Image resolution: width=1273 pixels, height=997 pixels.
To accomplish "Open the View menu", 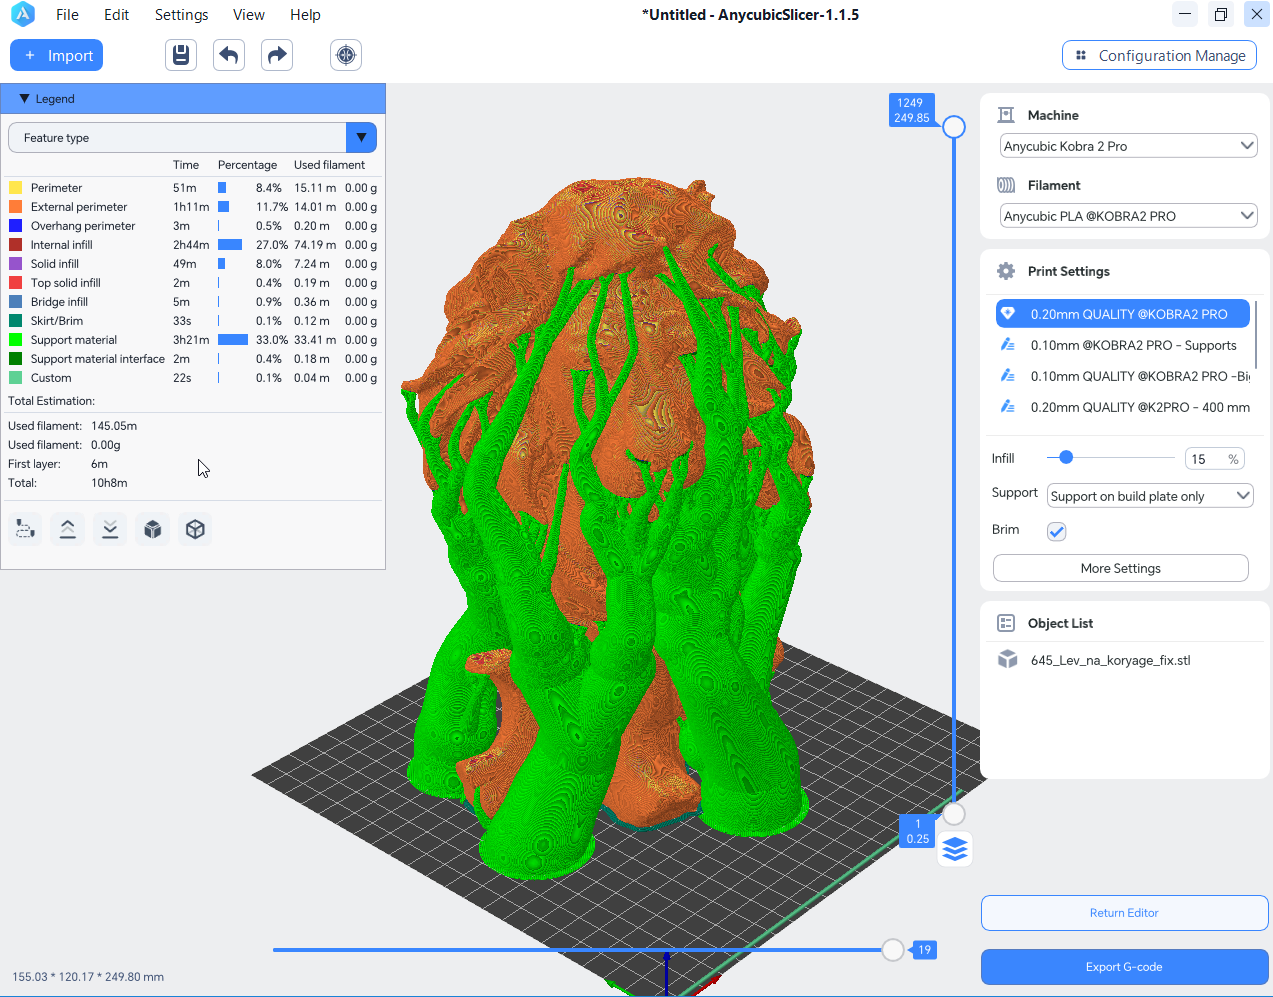I will tap(248, 15).
